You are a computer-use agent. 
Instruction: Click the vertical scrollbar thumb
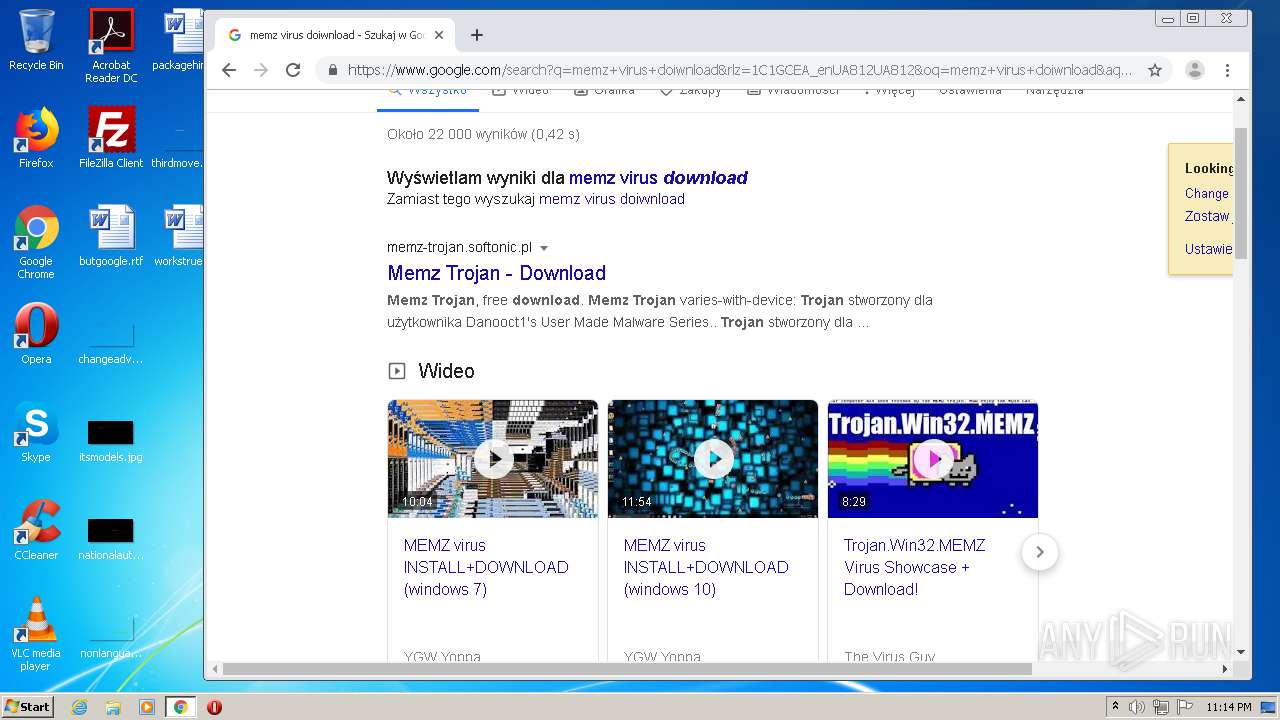(x=1241, y=192)
